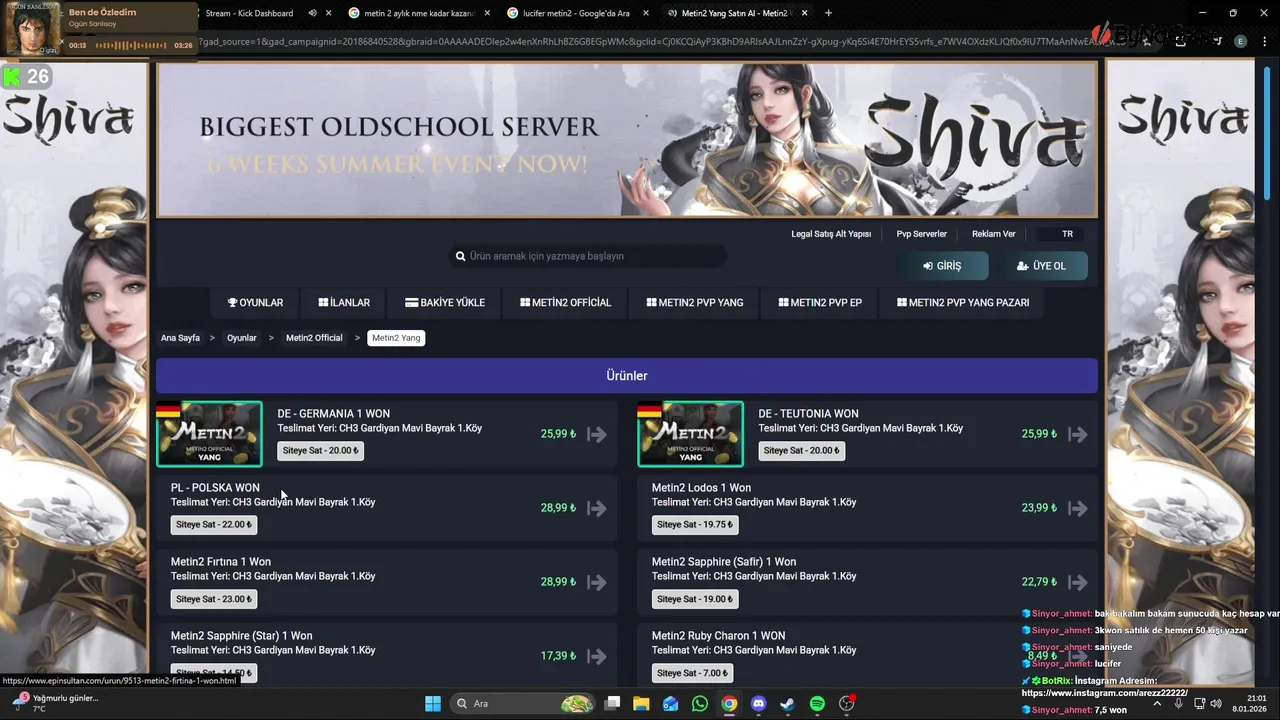Click Siteye Sat button for DE - GERMANIA
This screenshot has height=720, width=1280.
[x=320, y=450]
